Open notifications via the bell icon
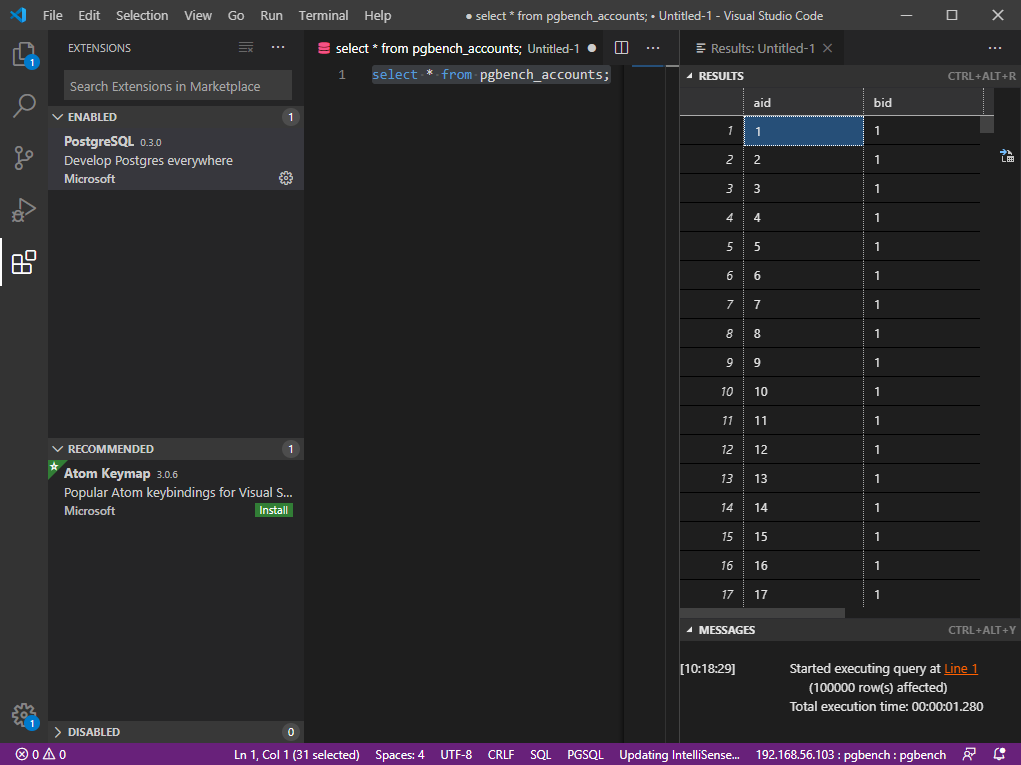This screenshot has width=1021, height=765. click(x=998, y=754)
